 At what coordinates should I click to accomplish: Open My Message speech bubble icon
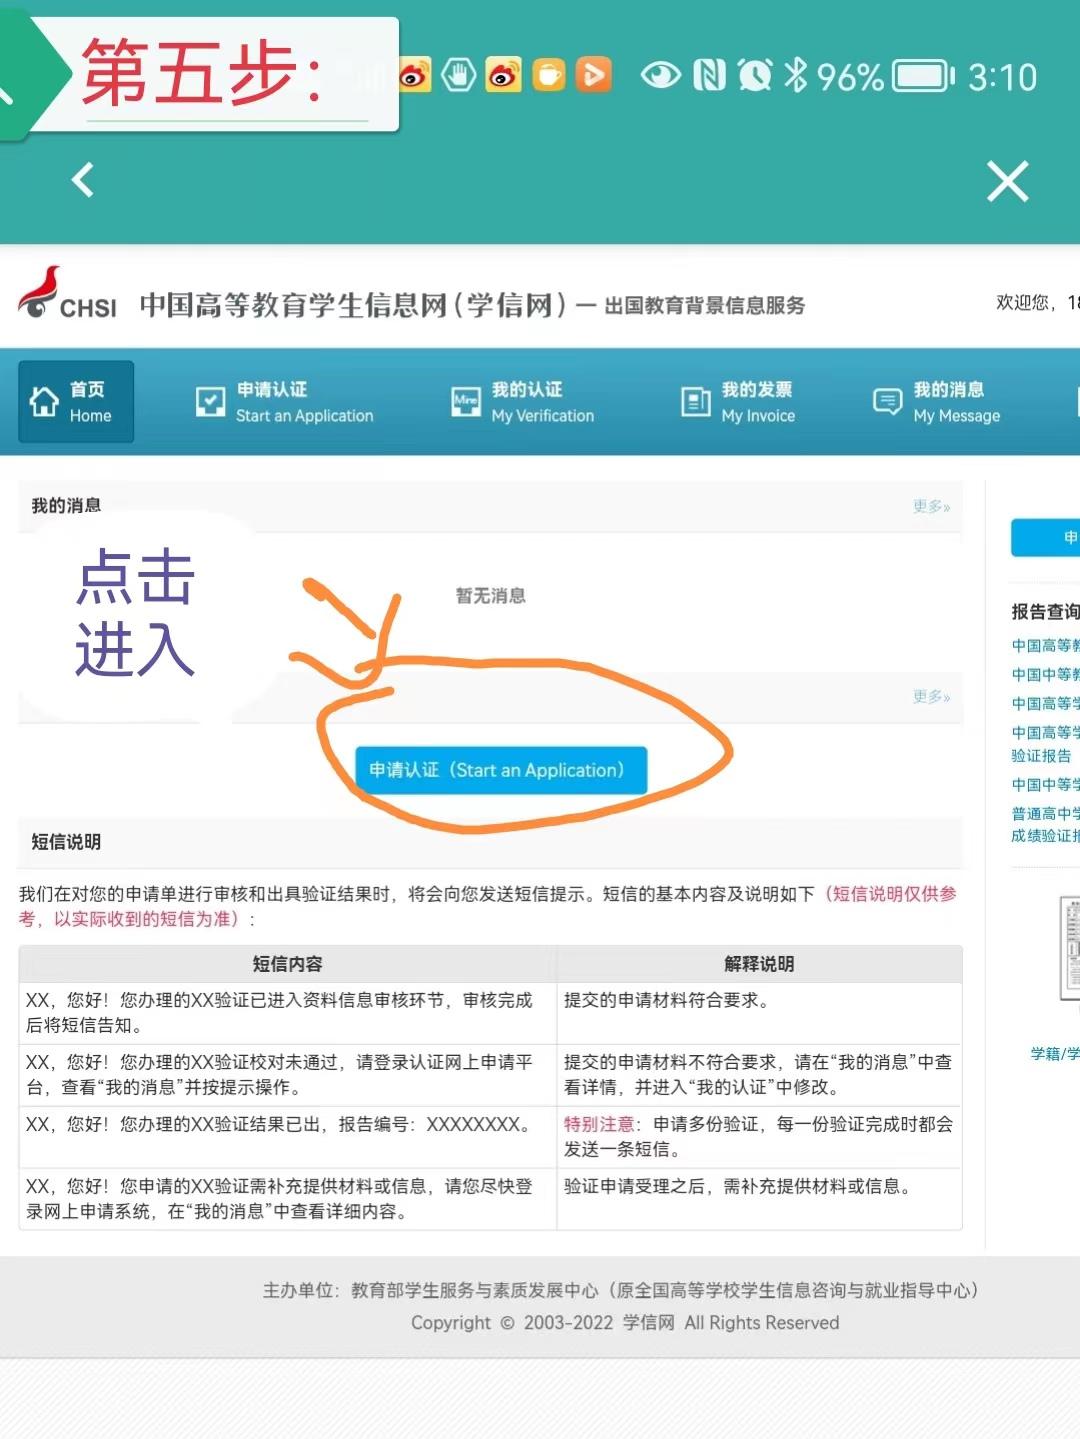[887, 401]
